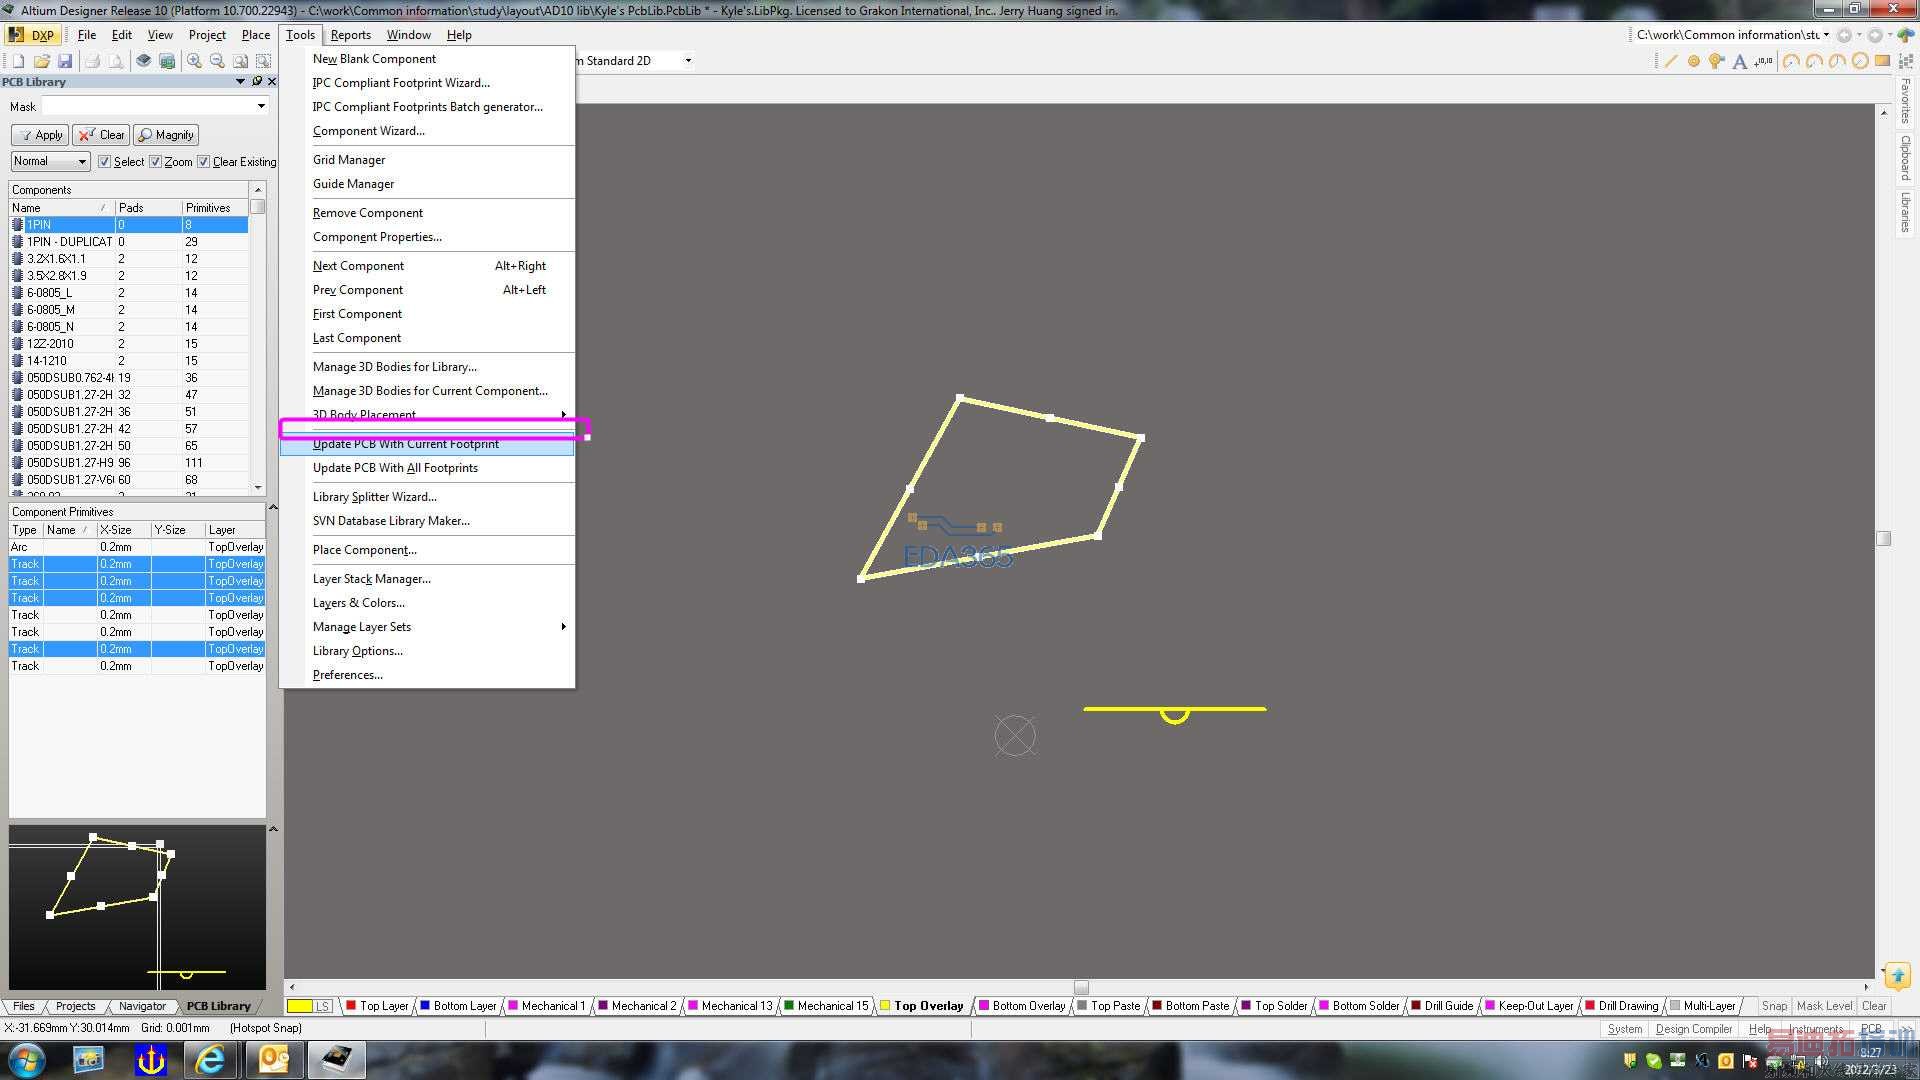
Task: Select the Place Pad tool icon
Action: 1693,61
